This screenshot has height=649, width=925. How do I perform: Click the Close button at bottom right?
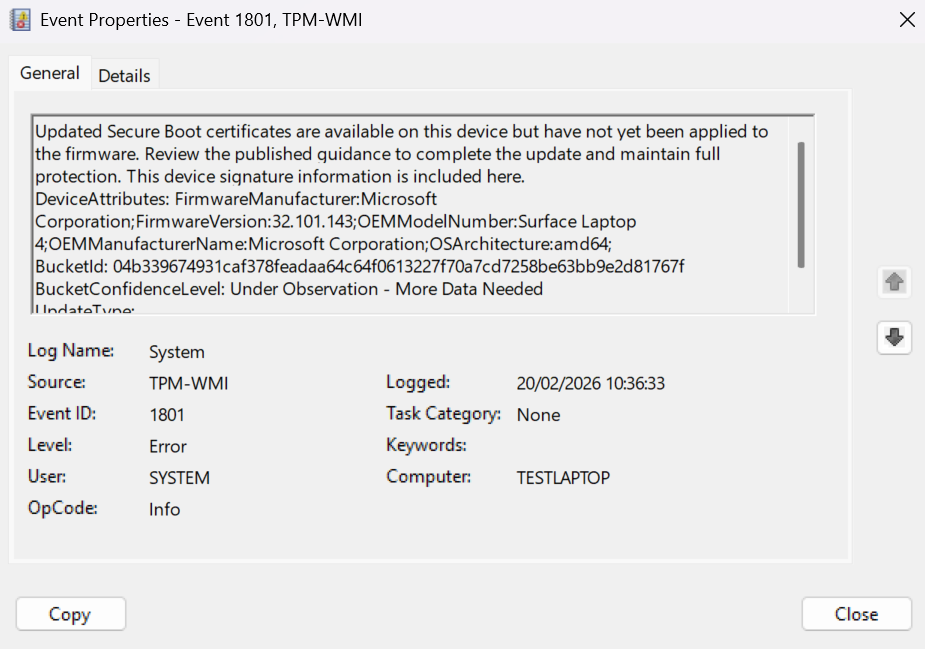pos(856,614)
